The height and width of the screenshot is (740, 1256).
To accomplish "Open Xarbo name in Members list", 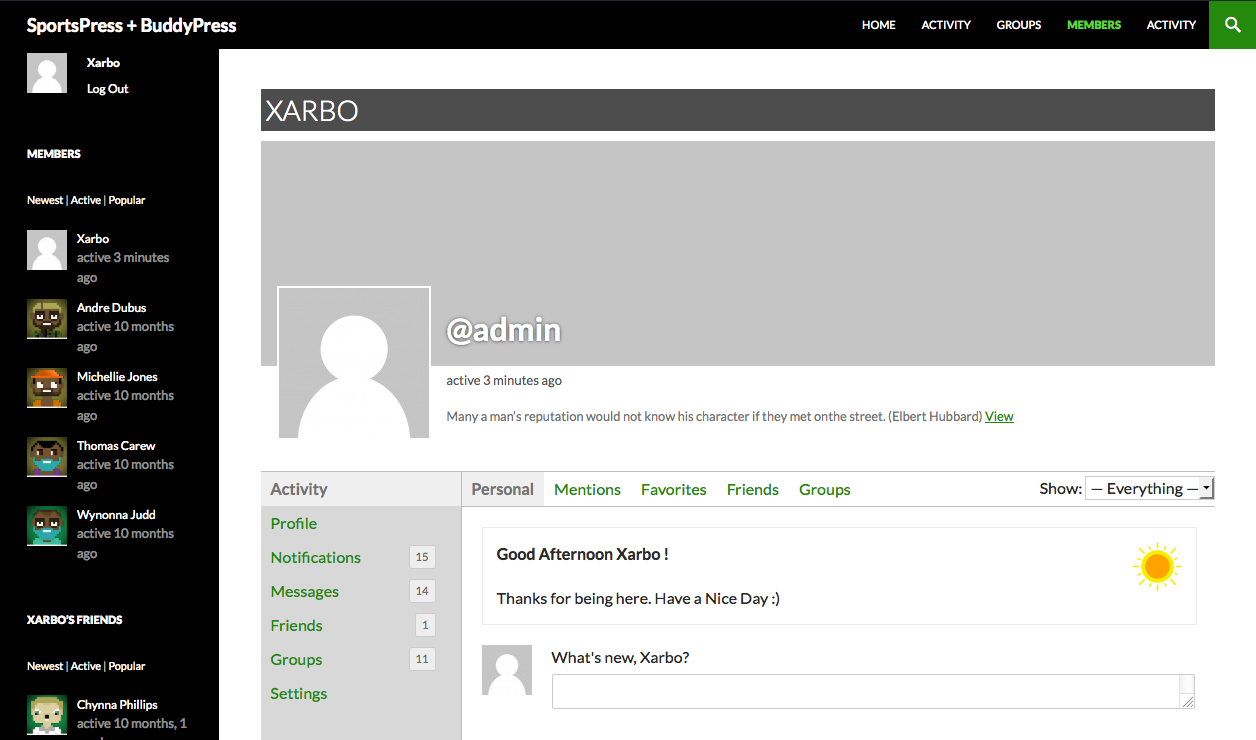I will (x=93, y=239).
